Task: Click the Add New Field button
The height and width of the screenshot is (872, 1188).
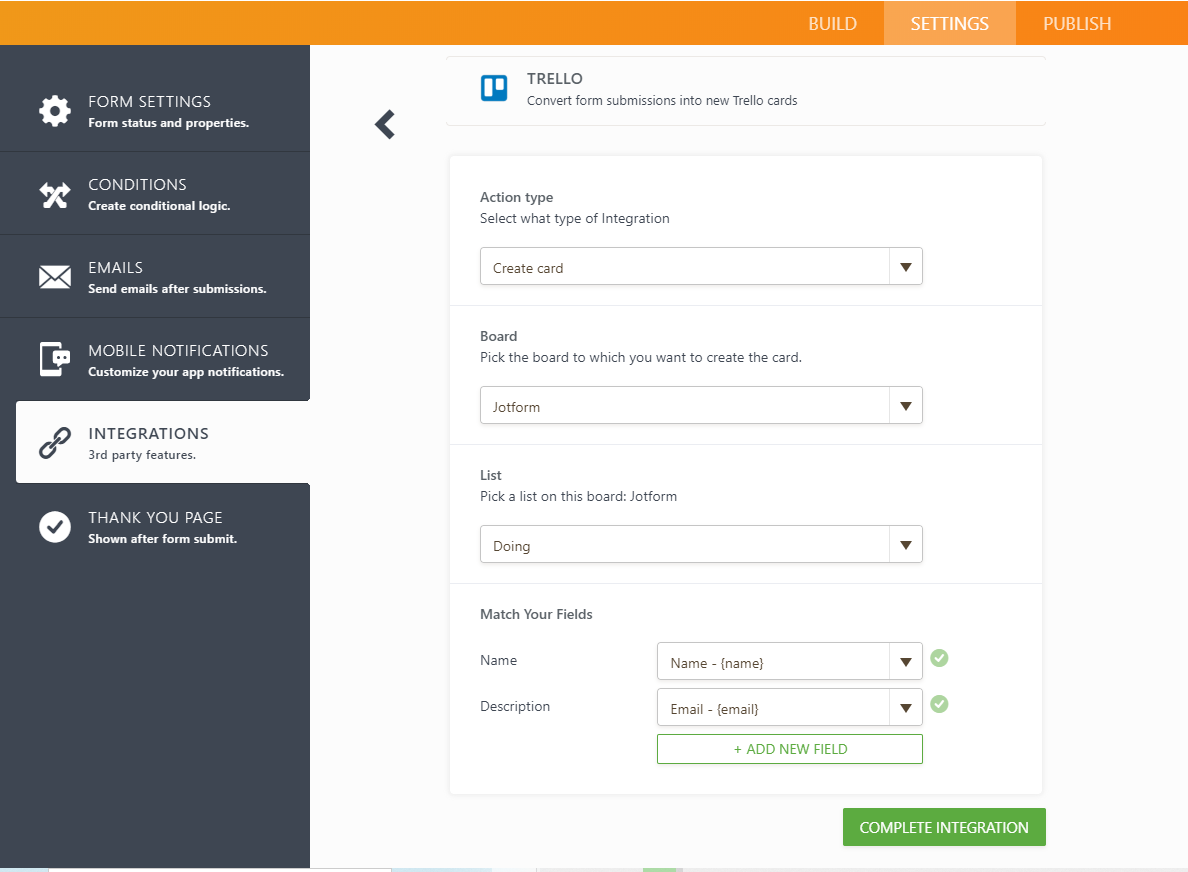Action: coord(789,749)
